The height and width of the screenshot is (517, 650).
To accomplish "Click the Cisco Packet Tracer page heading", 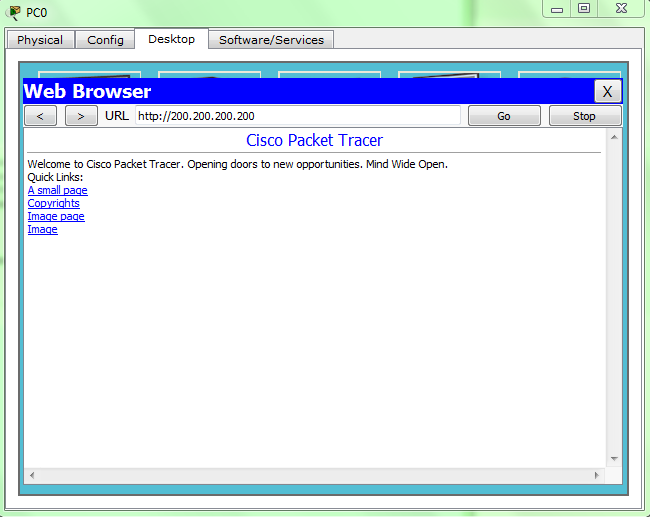I will pos(314,140).
